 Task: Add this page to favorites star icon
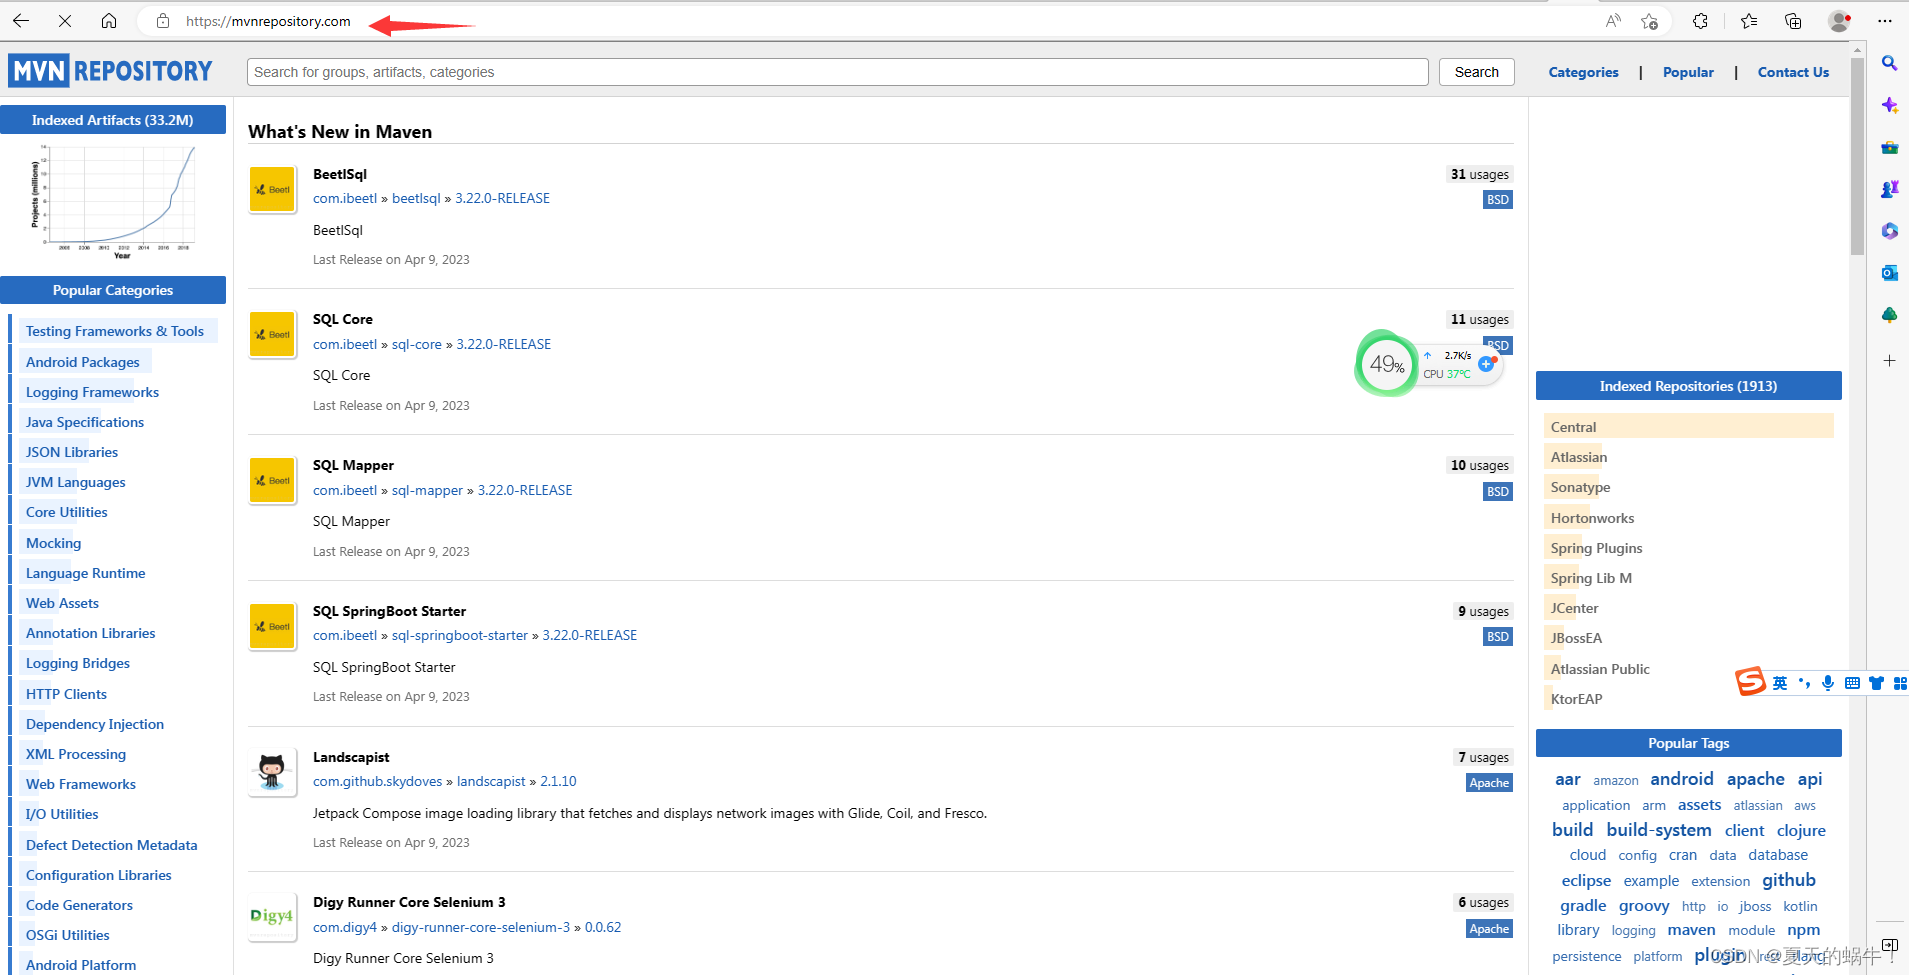(1650, 21)
